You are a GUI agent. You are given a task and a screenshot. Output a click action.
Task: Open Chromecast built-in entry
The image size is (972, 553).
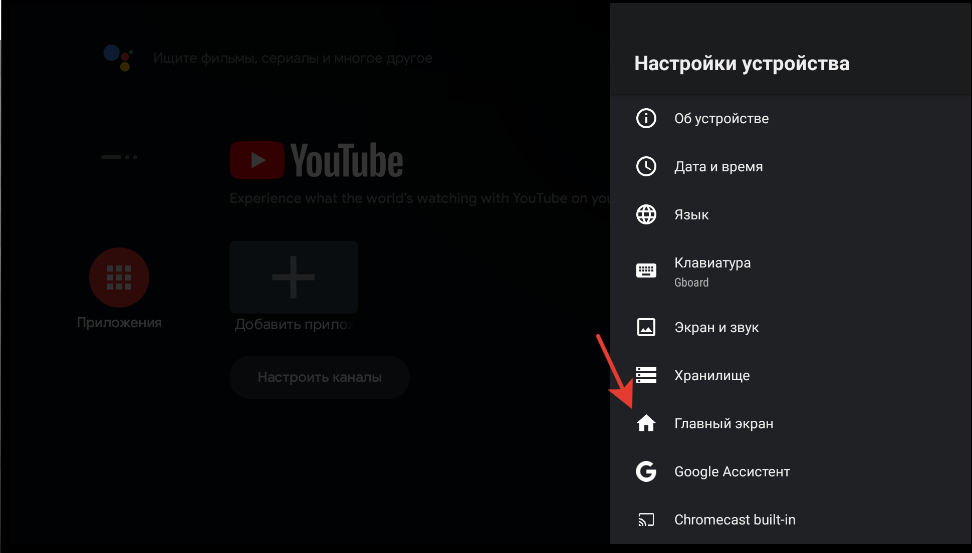coord(790,520)
